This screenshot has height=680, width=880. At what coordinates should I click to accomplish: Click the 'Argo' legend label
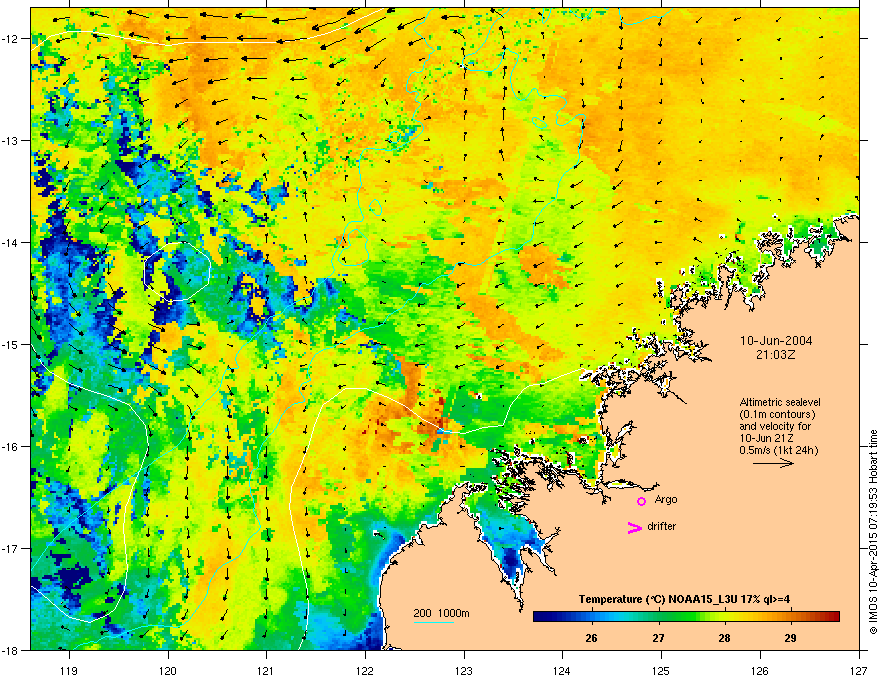(x=666, y=499)
